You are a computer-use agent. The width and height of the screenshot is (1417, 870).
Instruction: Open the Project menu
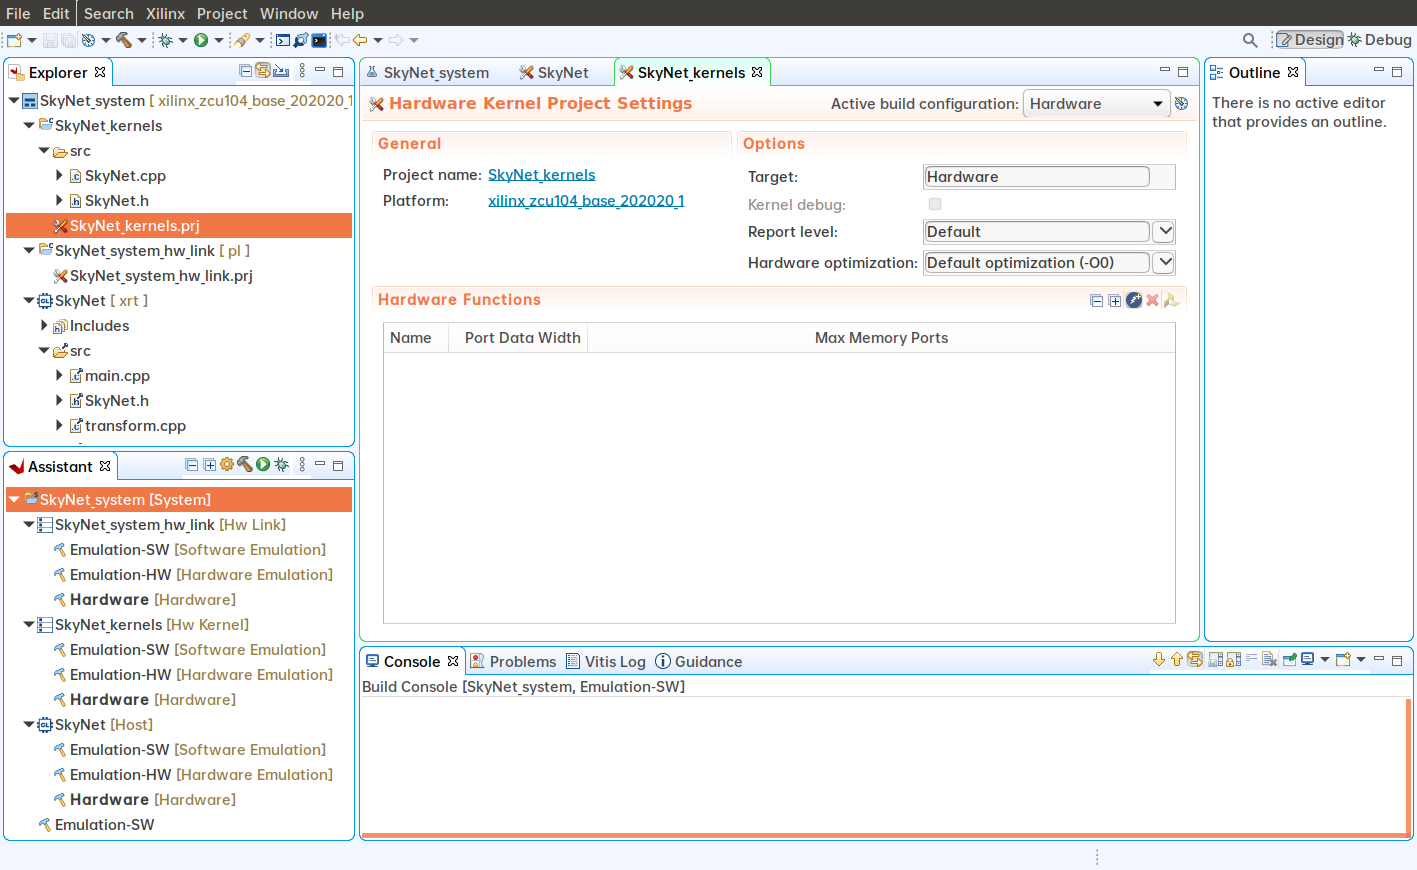click(222, 13)
